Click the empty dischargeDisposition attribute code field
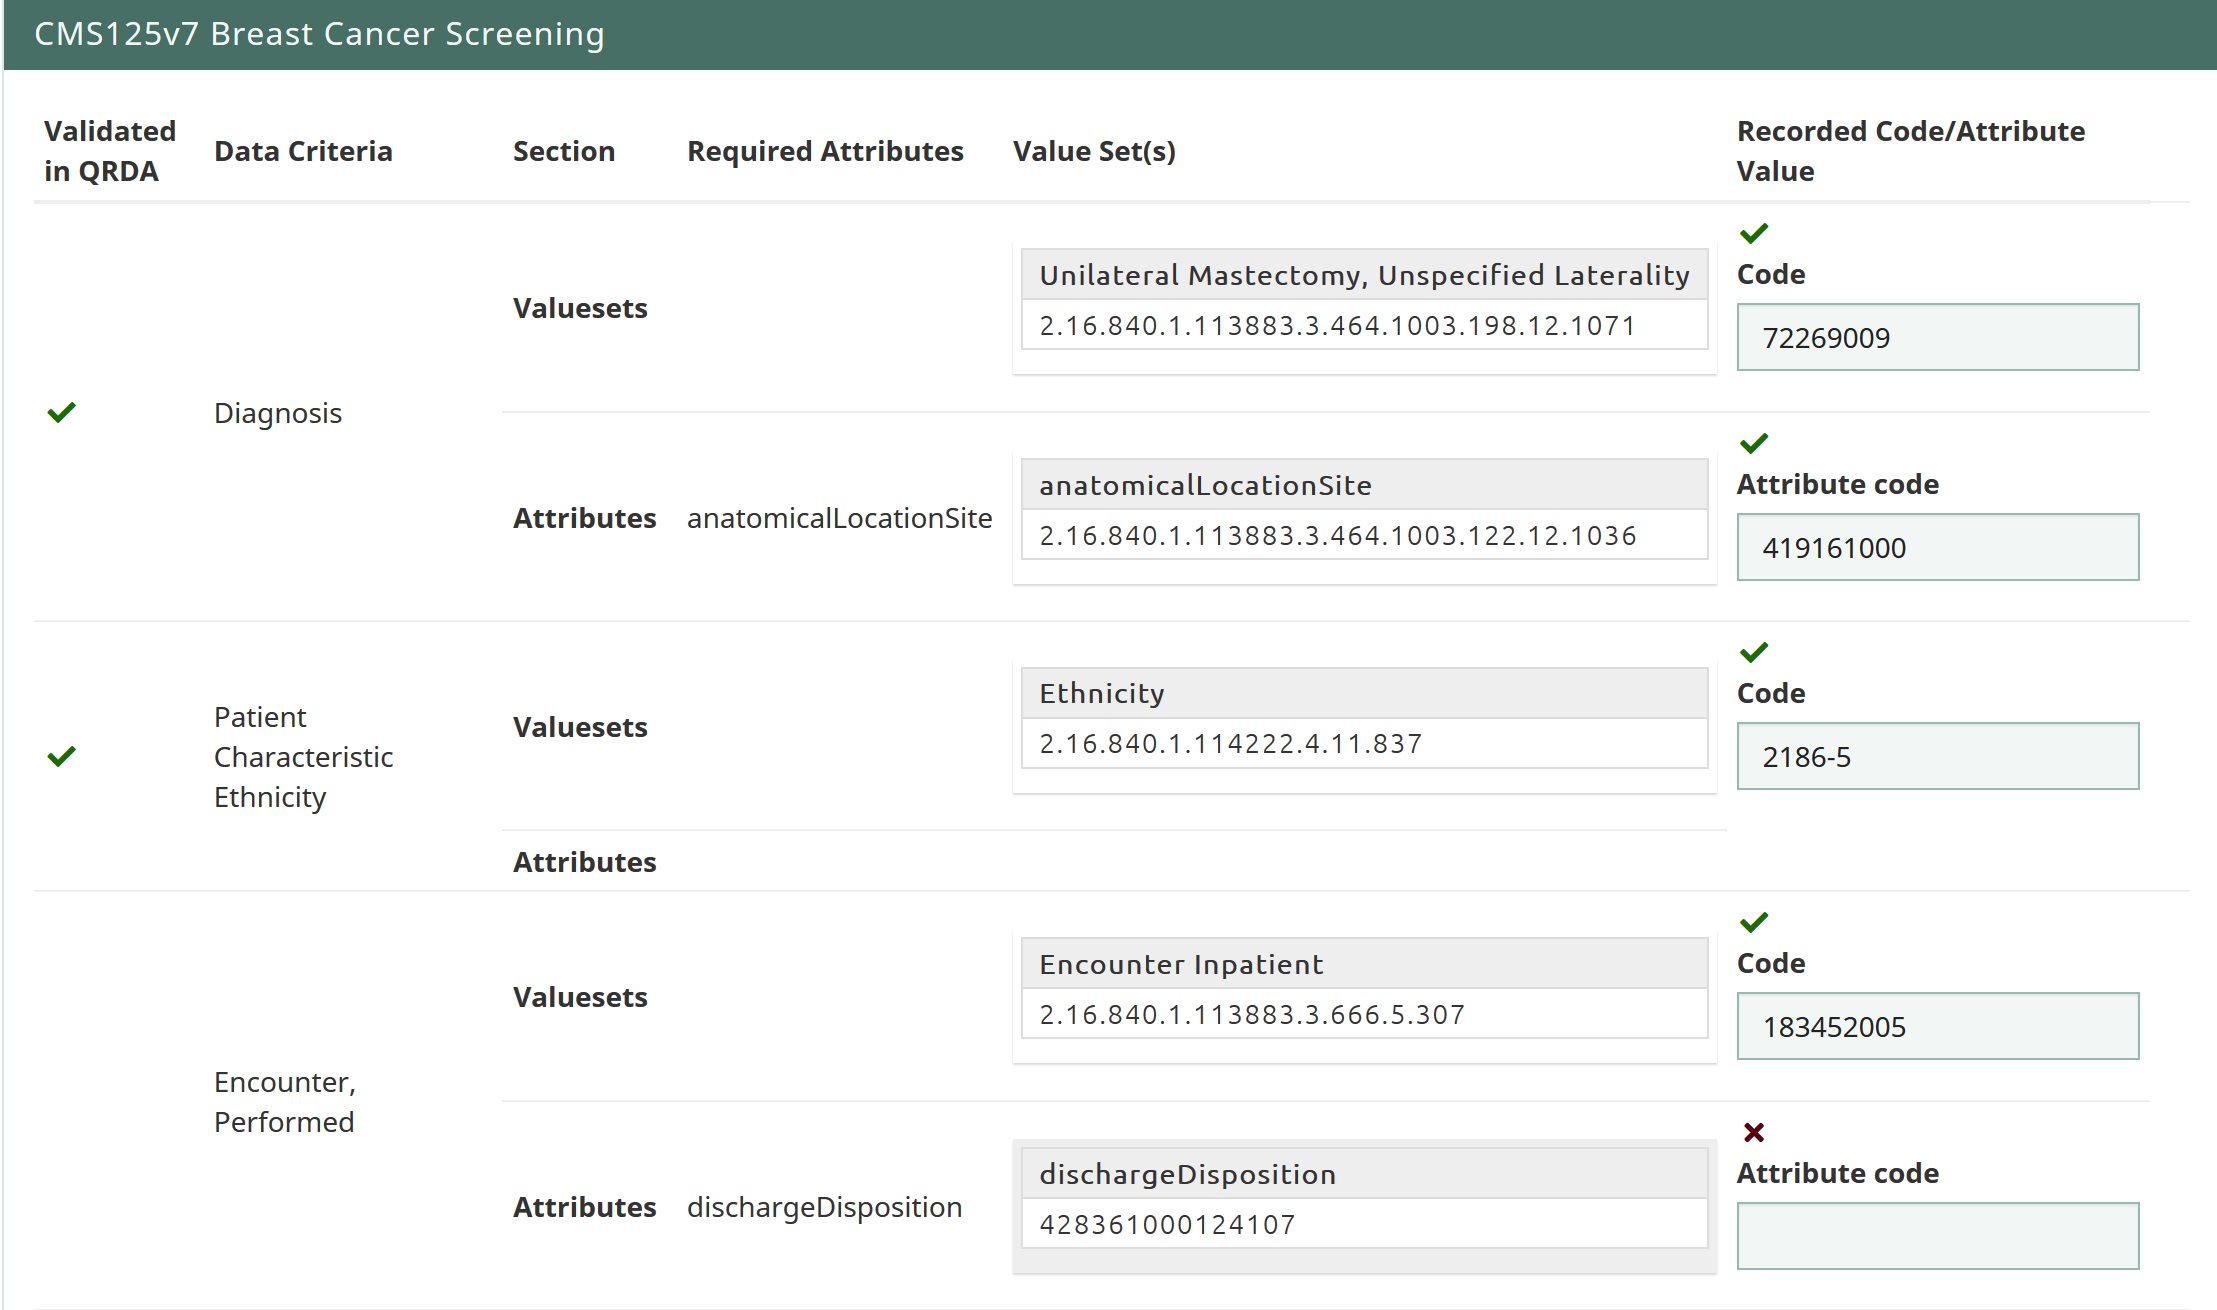This screenshot has height=1310, width=2217. pyautogui.click(x=1936, y=1236)
